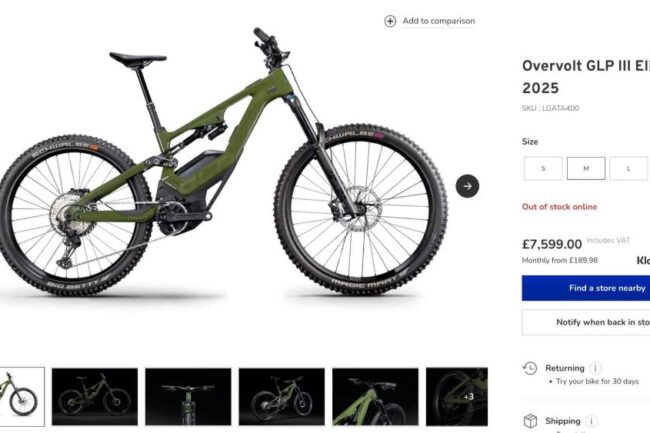Click Add to comparison link

[x=439, y=21]
